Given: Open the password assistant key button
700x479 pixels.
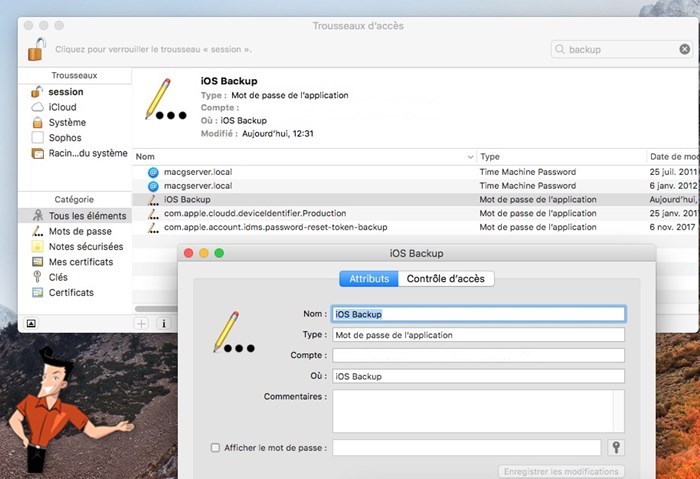Looking at the screenshot, I should point(616,447).
